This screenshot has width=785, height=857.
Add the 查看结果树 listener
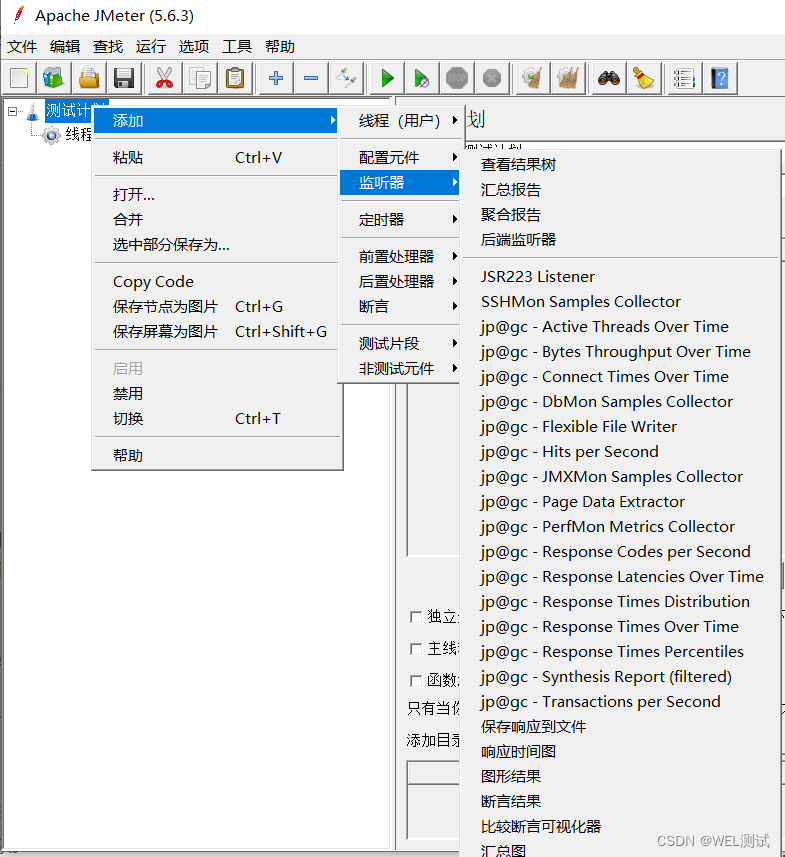pyautogui.click(x=620, y=165)
